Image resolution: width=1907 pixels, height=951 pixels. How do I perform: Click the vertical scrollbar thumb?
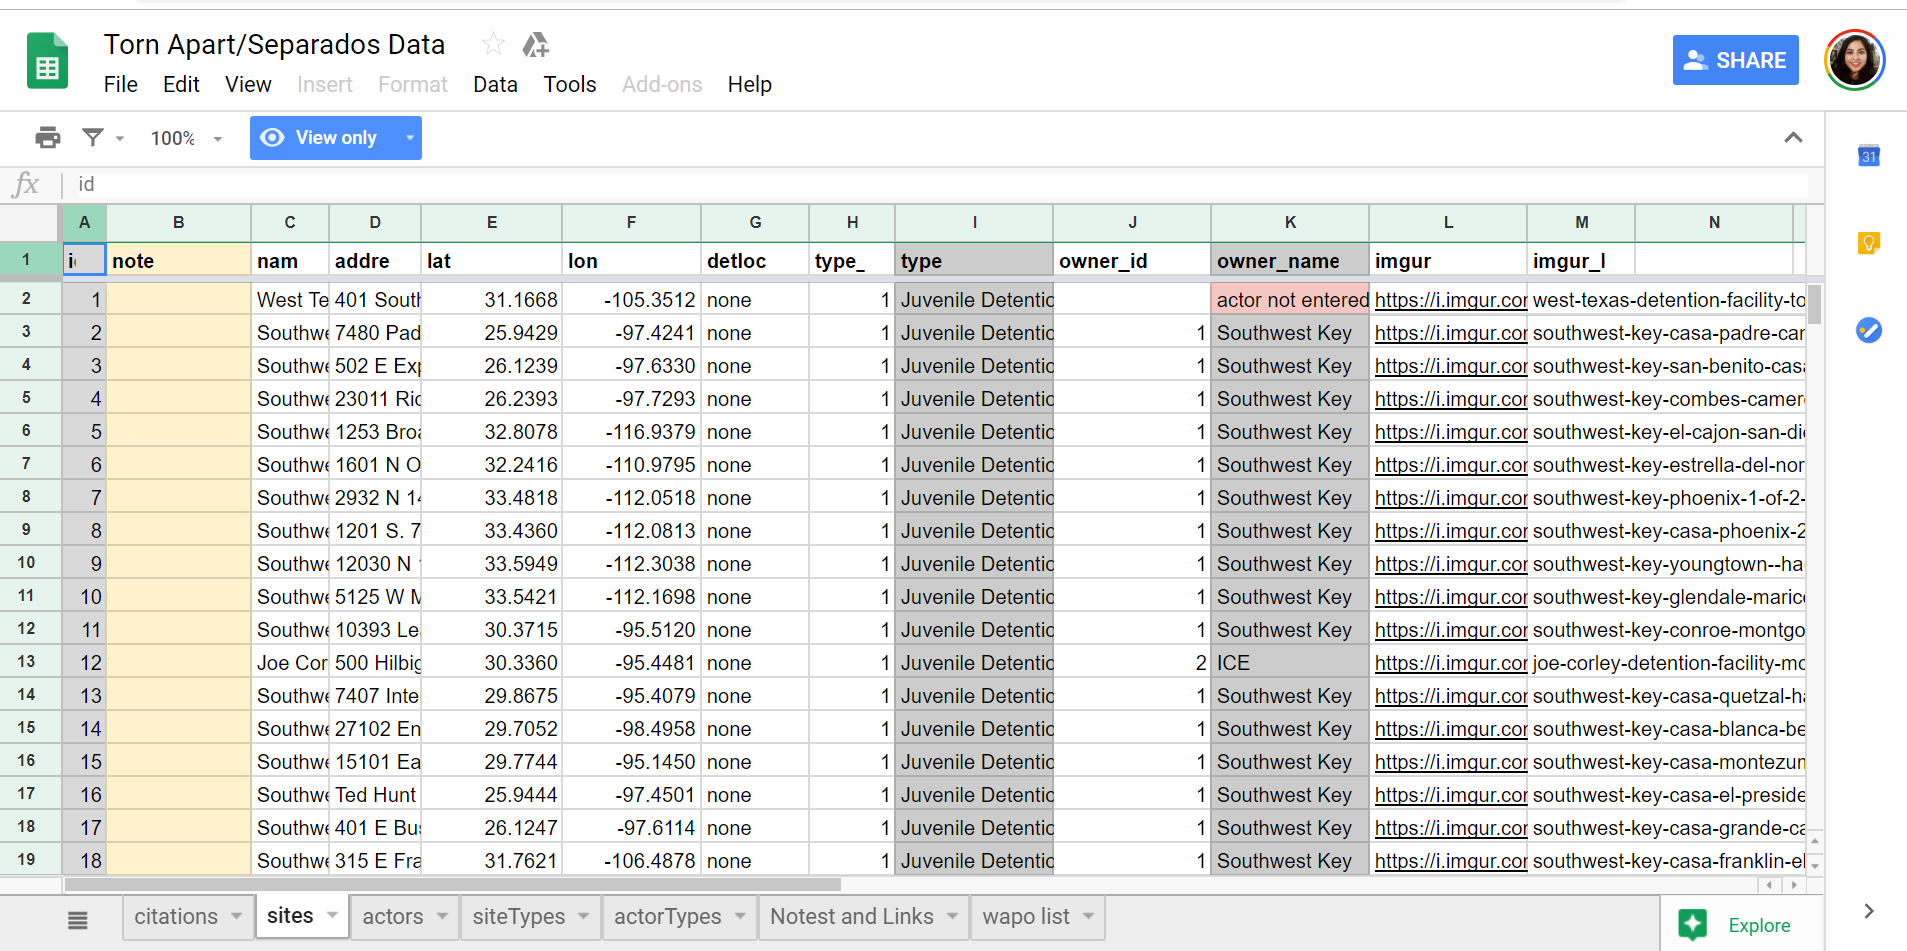1814,304
